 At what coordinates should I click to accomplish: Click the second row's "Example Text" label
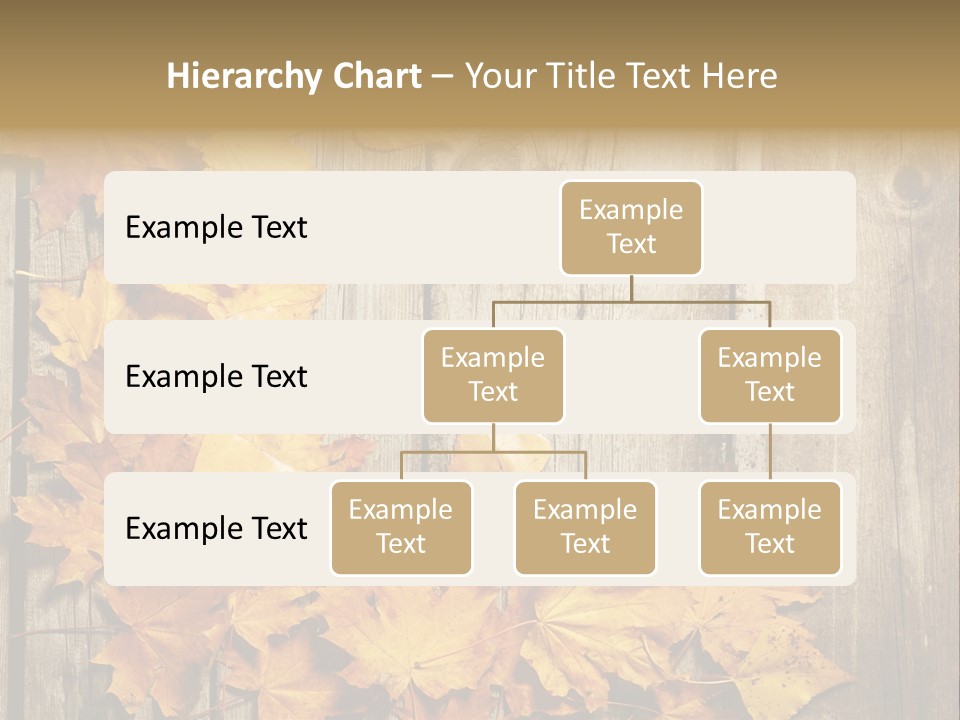pos(216,377)
